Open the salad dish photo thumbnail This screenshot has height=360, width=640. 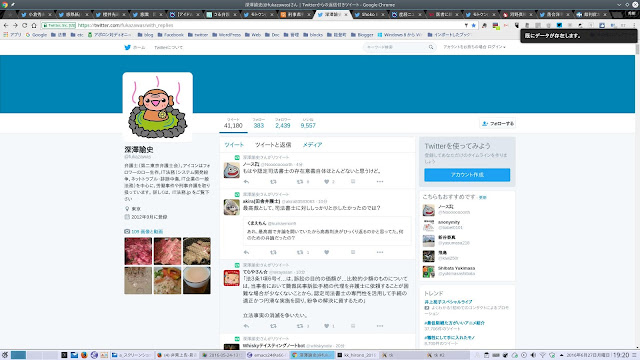tap(167, 280)
